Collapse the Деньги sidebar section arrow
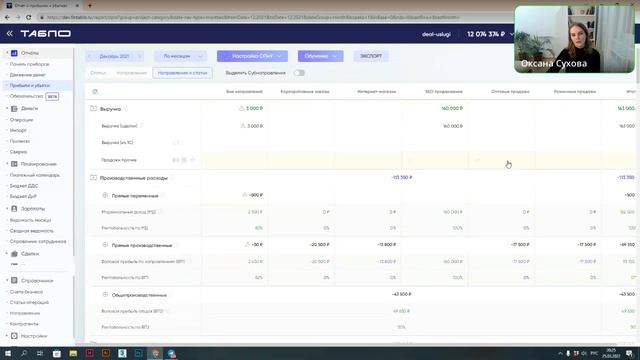This screenshot has height=360, width=640. tap(7, 108)
